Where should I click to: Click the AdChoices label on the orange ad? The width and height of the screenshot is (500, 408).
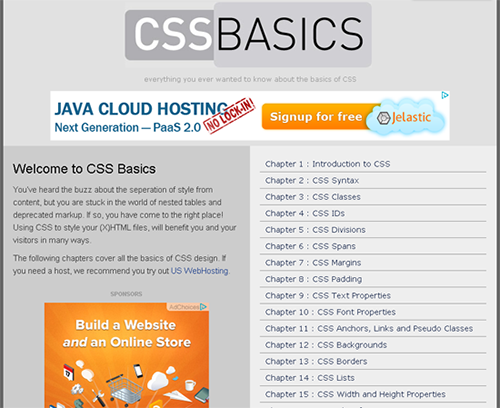(x=188, y=307)
